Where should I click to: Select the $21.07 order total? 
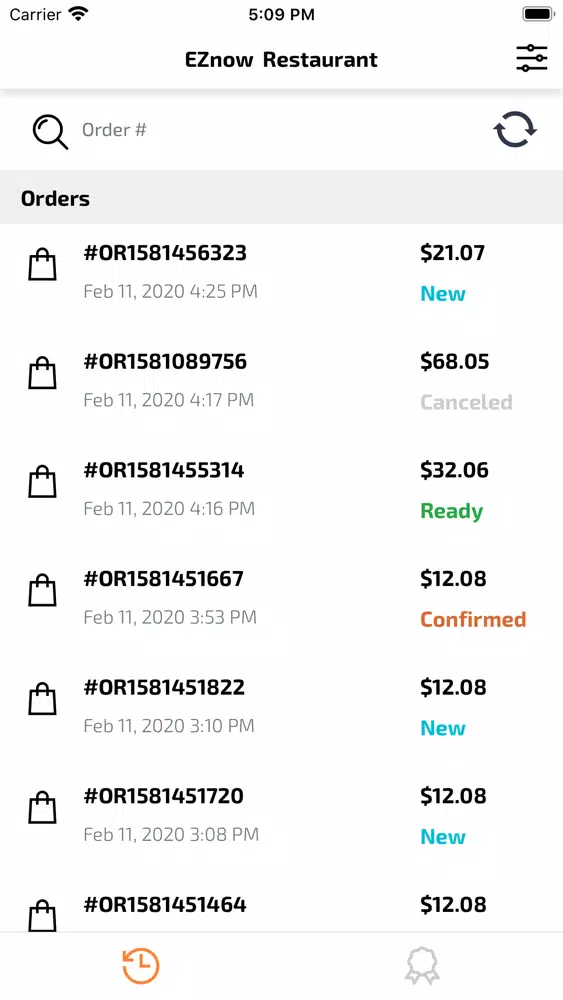[453, 253]
